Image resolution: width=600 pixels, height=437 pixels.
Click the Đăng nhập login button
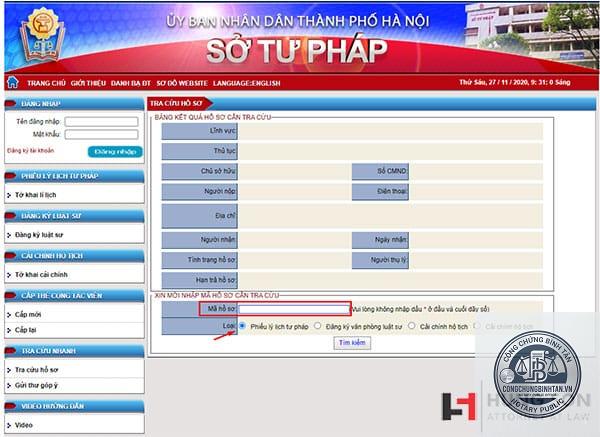coord(115,152)
